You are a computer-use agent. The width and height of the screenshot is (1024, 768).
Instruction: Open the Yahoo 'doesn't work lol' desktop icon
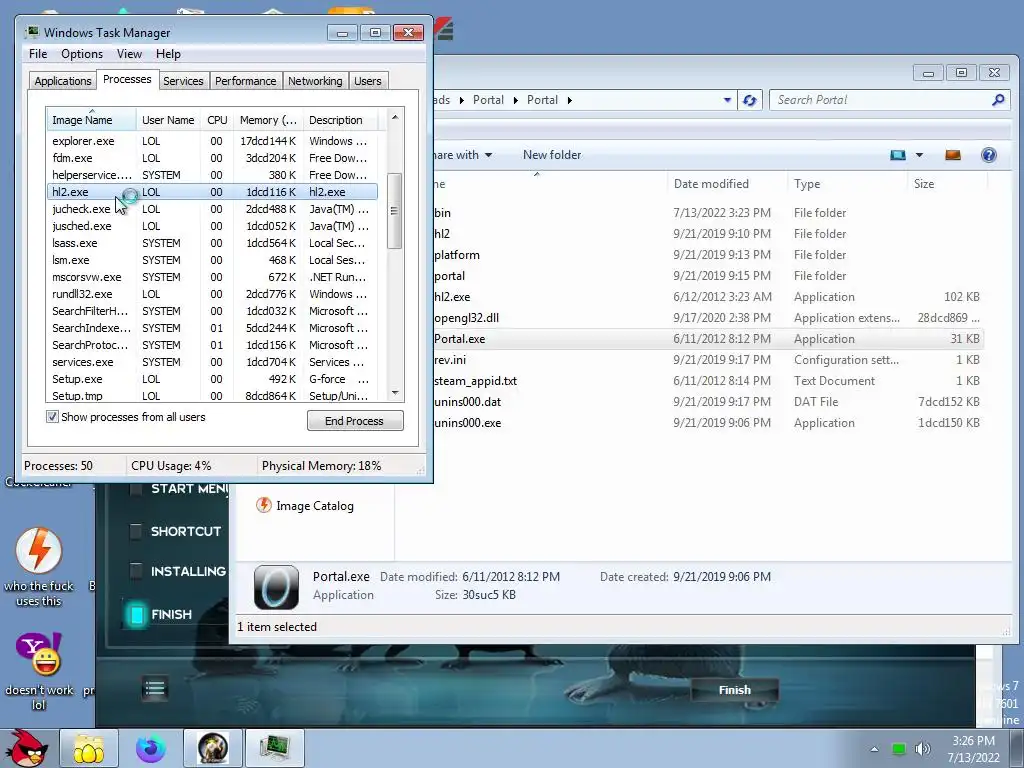pos(39,671)
